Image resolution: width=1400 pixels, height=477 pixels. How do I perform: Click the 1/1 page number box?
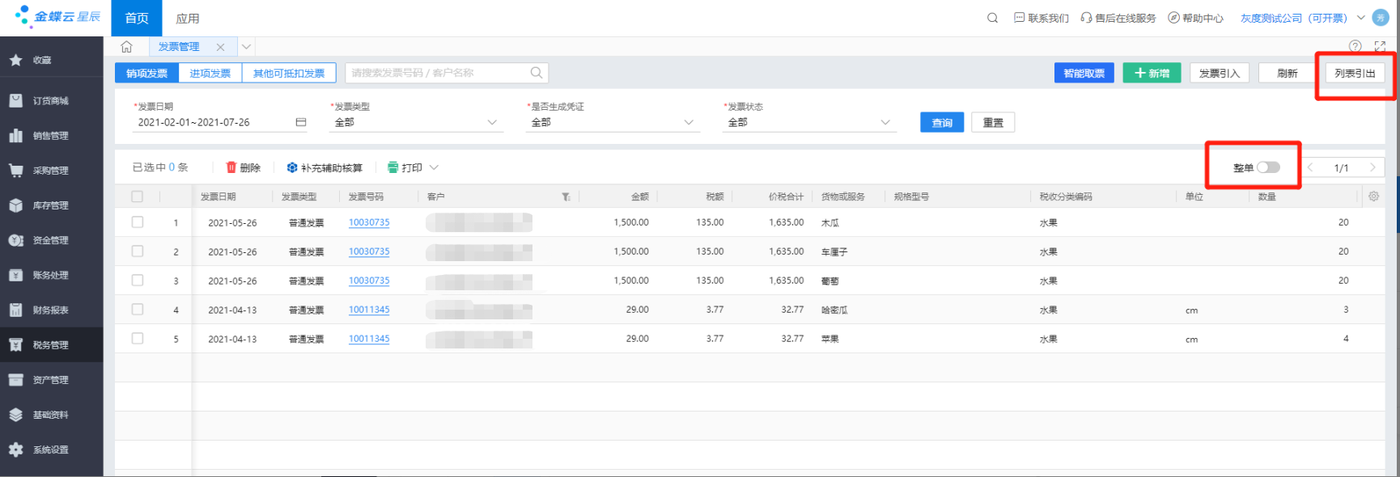[x=1342, y=168]
